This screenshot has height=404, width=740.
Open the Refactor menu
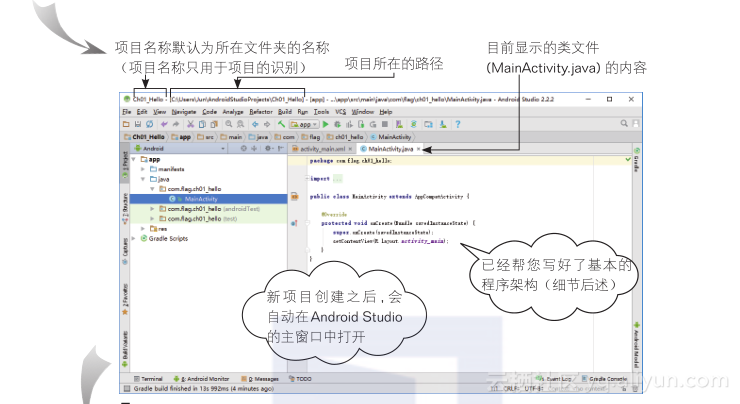pos(261,112)
